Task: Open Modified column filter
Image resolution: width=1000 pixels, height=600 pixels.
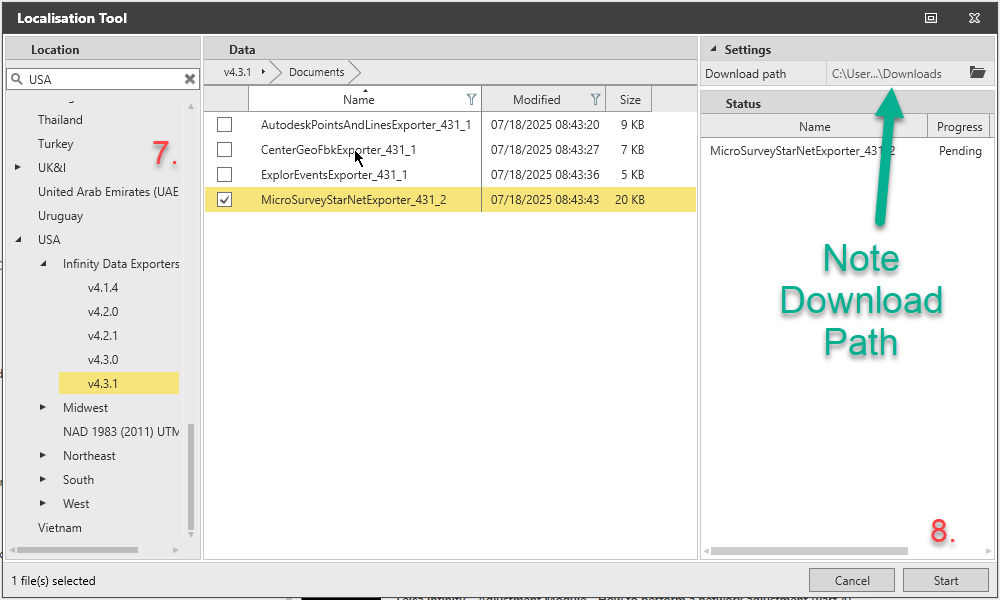Action: [x=595, y=99]
